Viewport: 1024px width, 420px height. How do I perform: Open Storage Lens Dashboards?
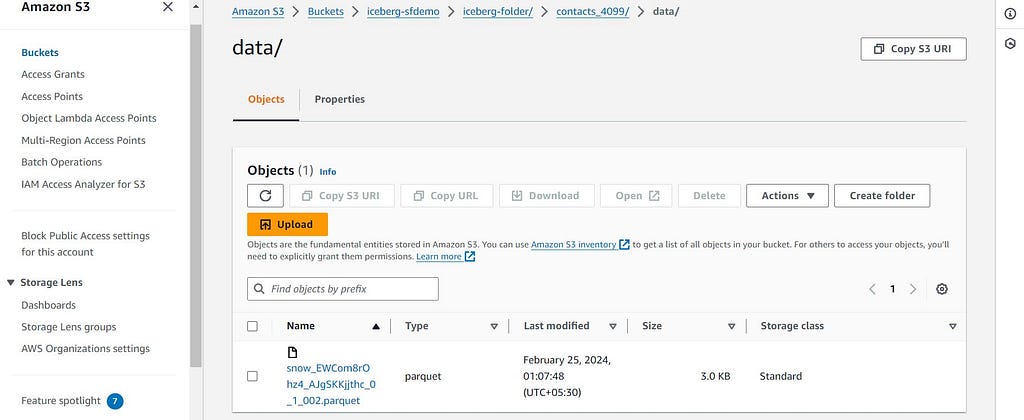tap(48, 305)
